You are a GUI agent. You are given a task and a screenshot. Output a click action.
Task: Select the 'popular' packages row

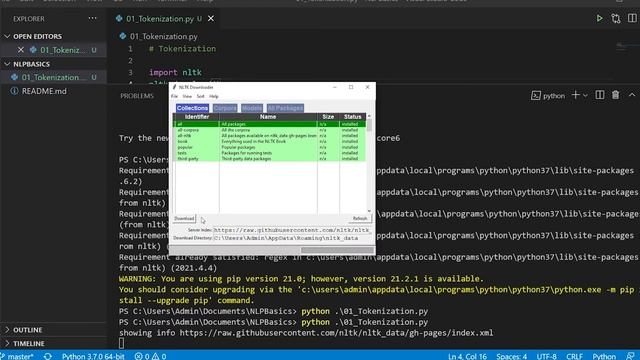(x=270, y=147)
